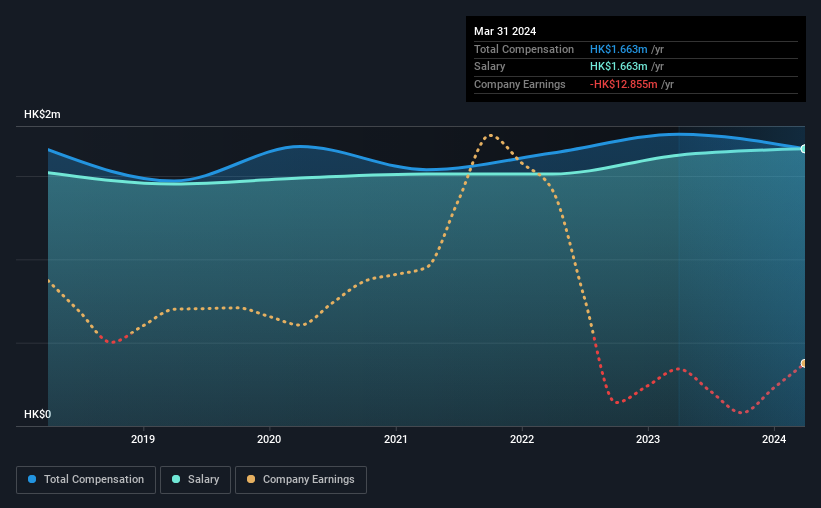The image size is (821, 508).
Task: Click the orange Company Earnings legend dot
Action: (251, 479)
